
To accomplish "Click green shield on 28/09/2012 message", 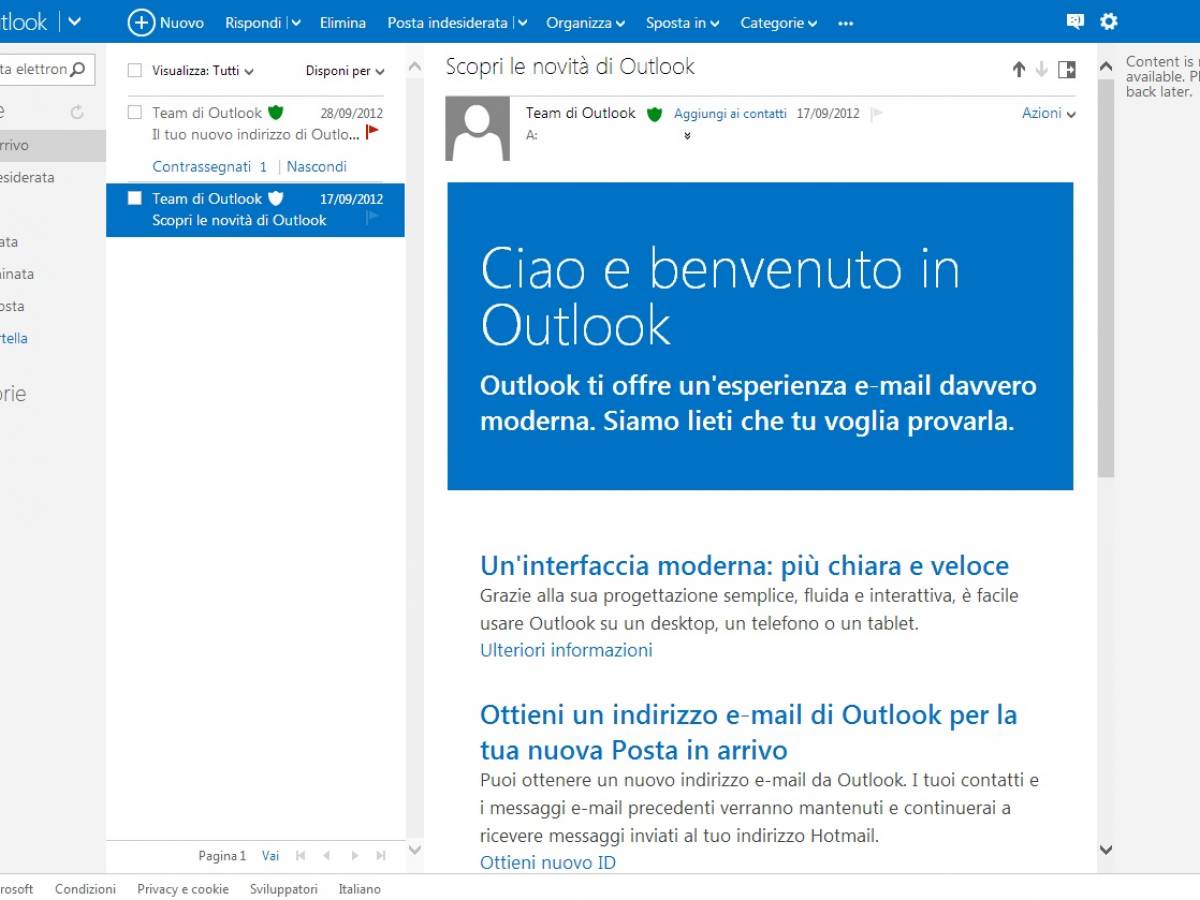I will tap(276, 113).
